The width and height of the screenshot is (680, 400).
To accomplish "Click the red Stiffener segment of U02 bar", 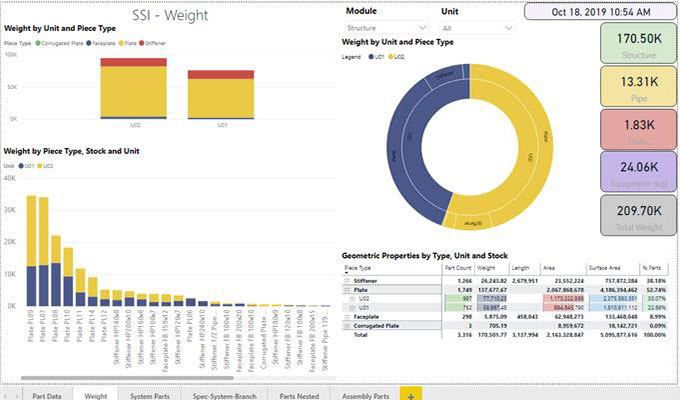I will pyautogui.click(x=134, y=62).
